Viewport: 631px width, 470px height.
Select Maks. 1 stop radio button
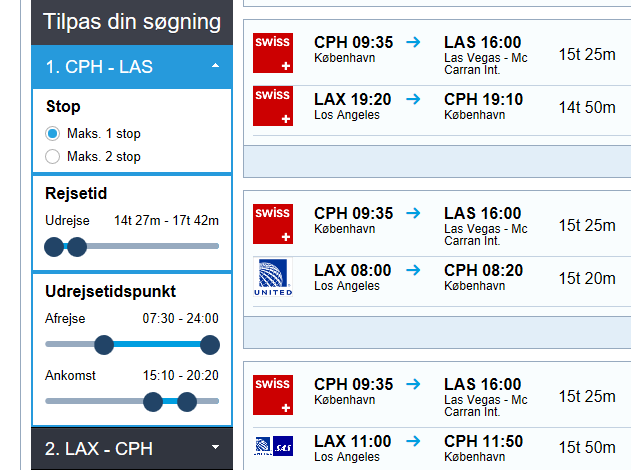[x=52, y=133]
